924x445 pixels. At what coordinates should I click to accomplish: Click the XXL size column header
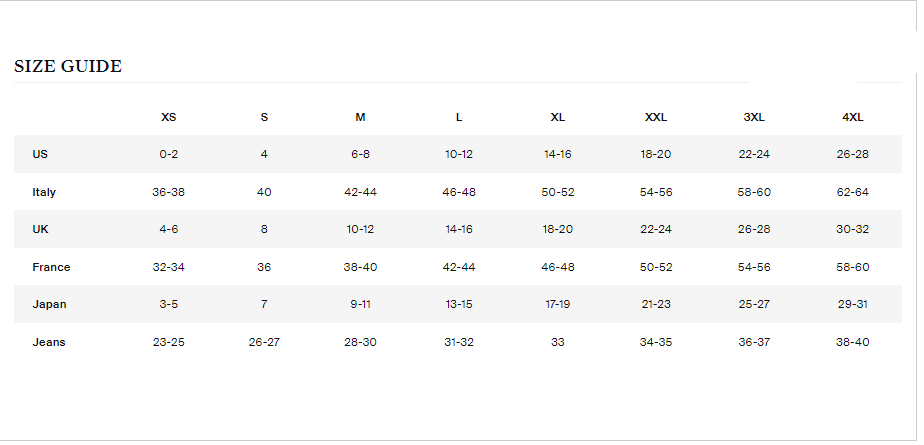(x=656, y=117)
